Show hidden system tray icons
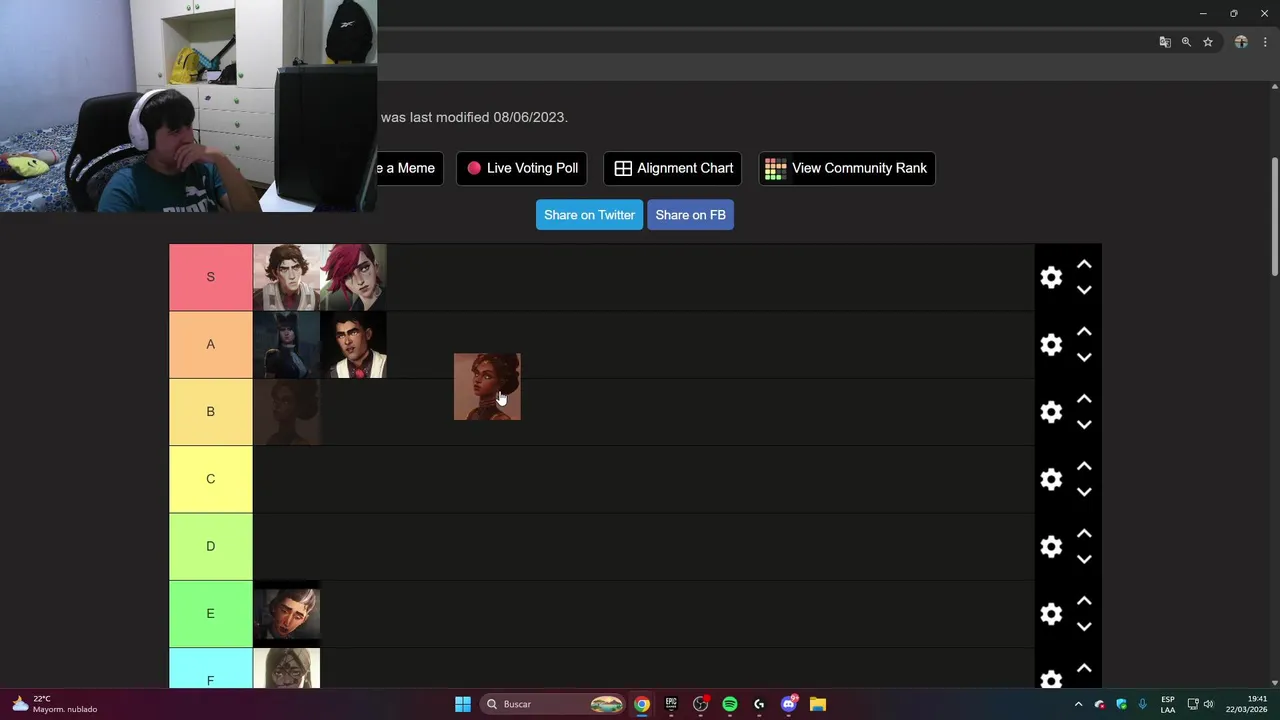 [x=1078, y=704]
